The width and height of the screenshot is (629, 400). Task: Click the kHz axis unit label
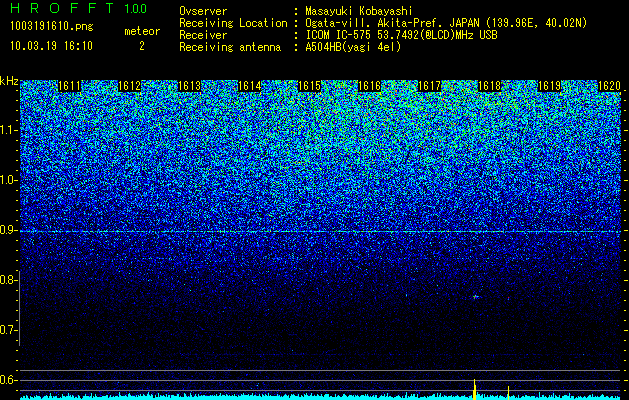(x=9, y=81)
